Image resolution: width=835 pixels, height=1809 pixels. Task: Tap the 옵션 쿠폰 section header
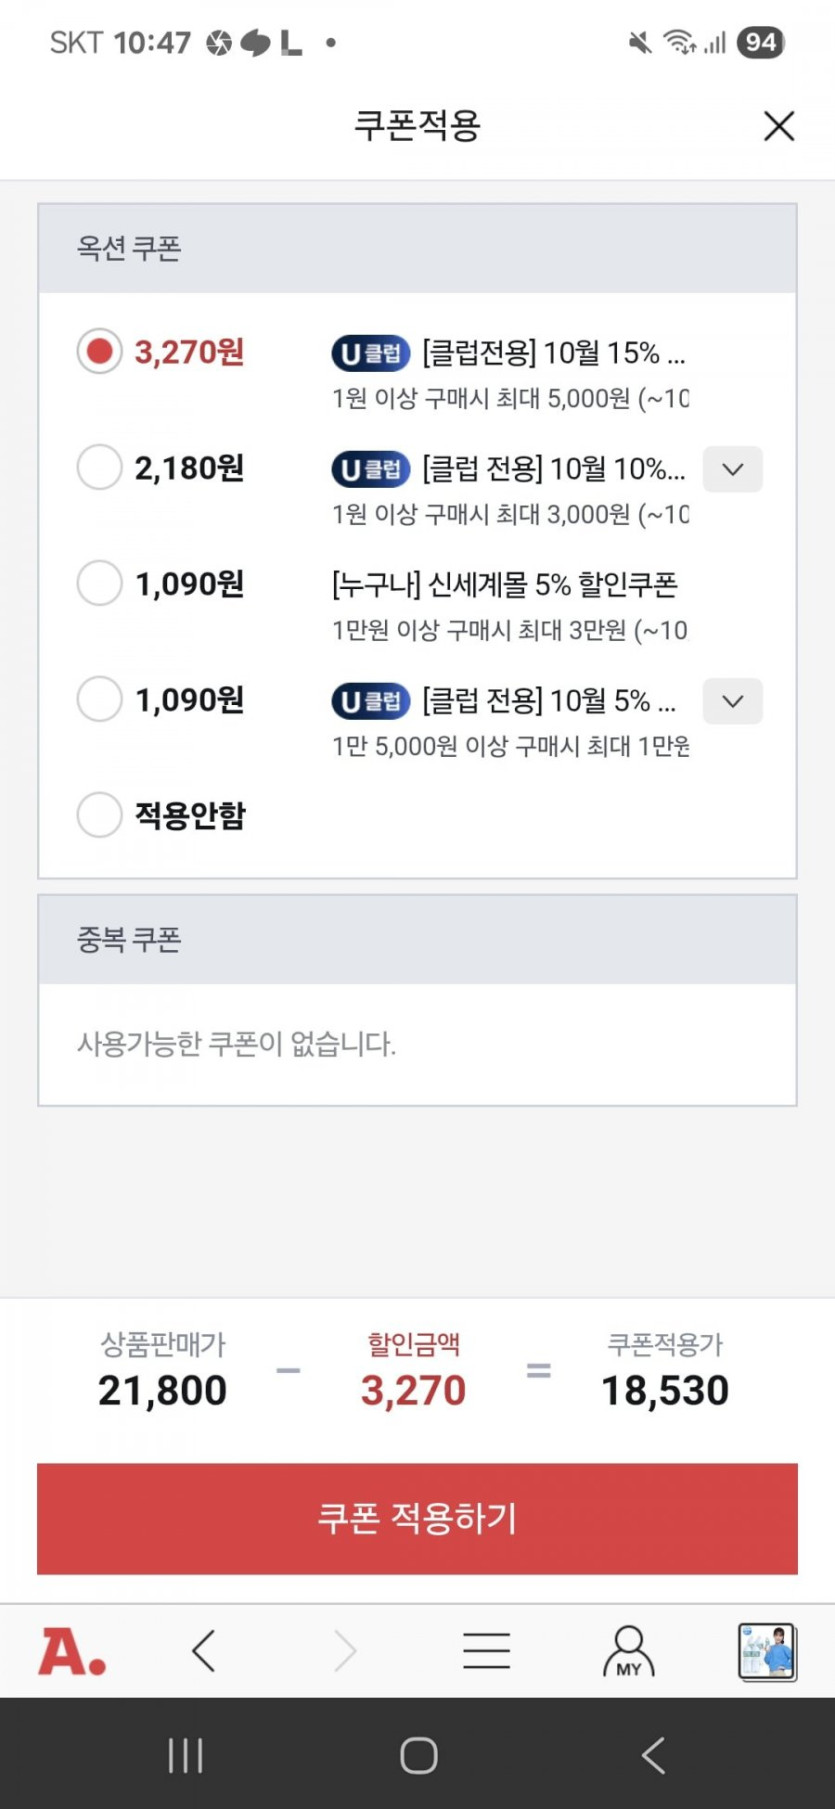tap(129, 248)
